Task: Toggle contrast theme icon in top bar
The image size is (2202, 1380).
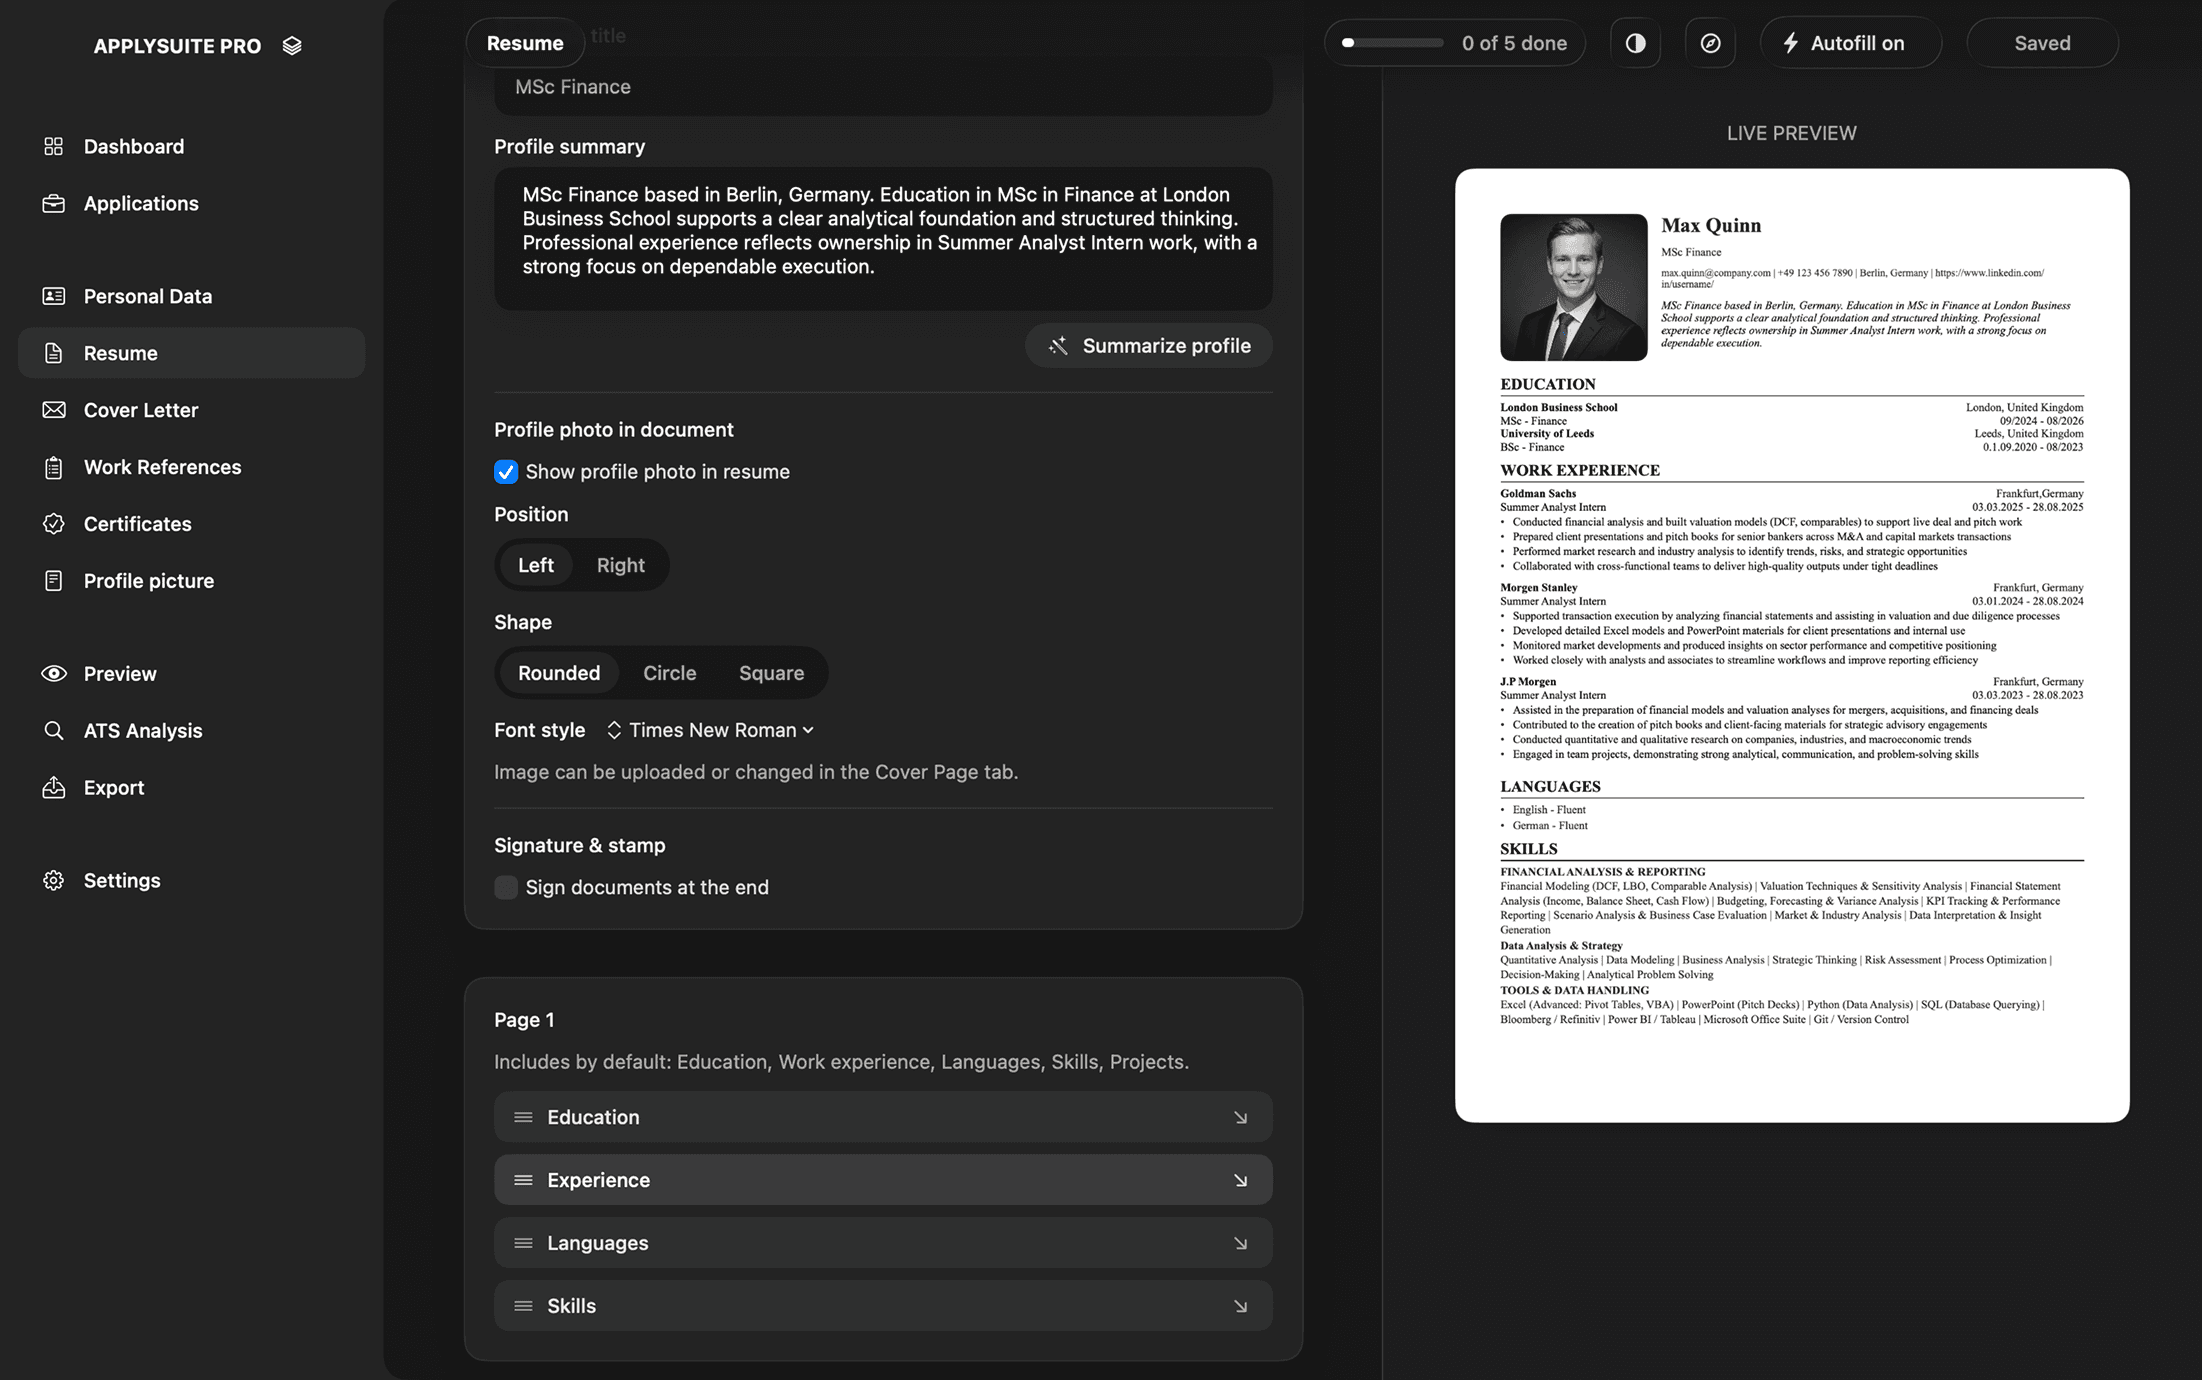Action: tap(1635, 43)
